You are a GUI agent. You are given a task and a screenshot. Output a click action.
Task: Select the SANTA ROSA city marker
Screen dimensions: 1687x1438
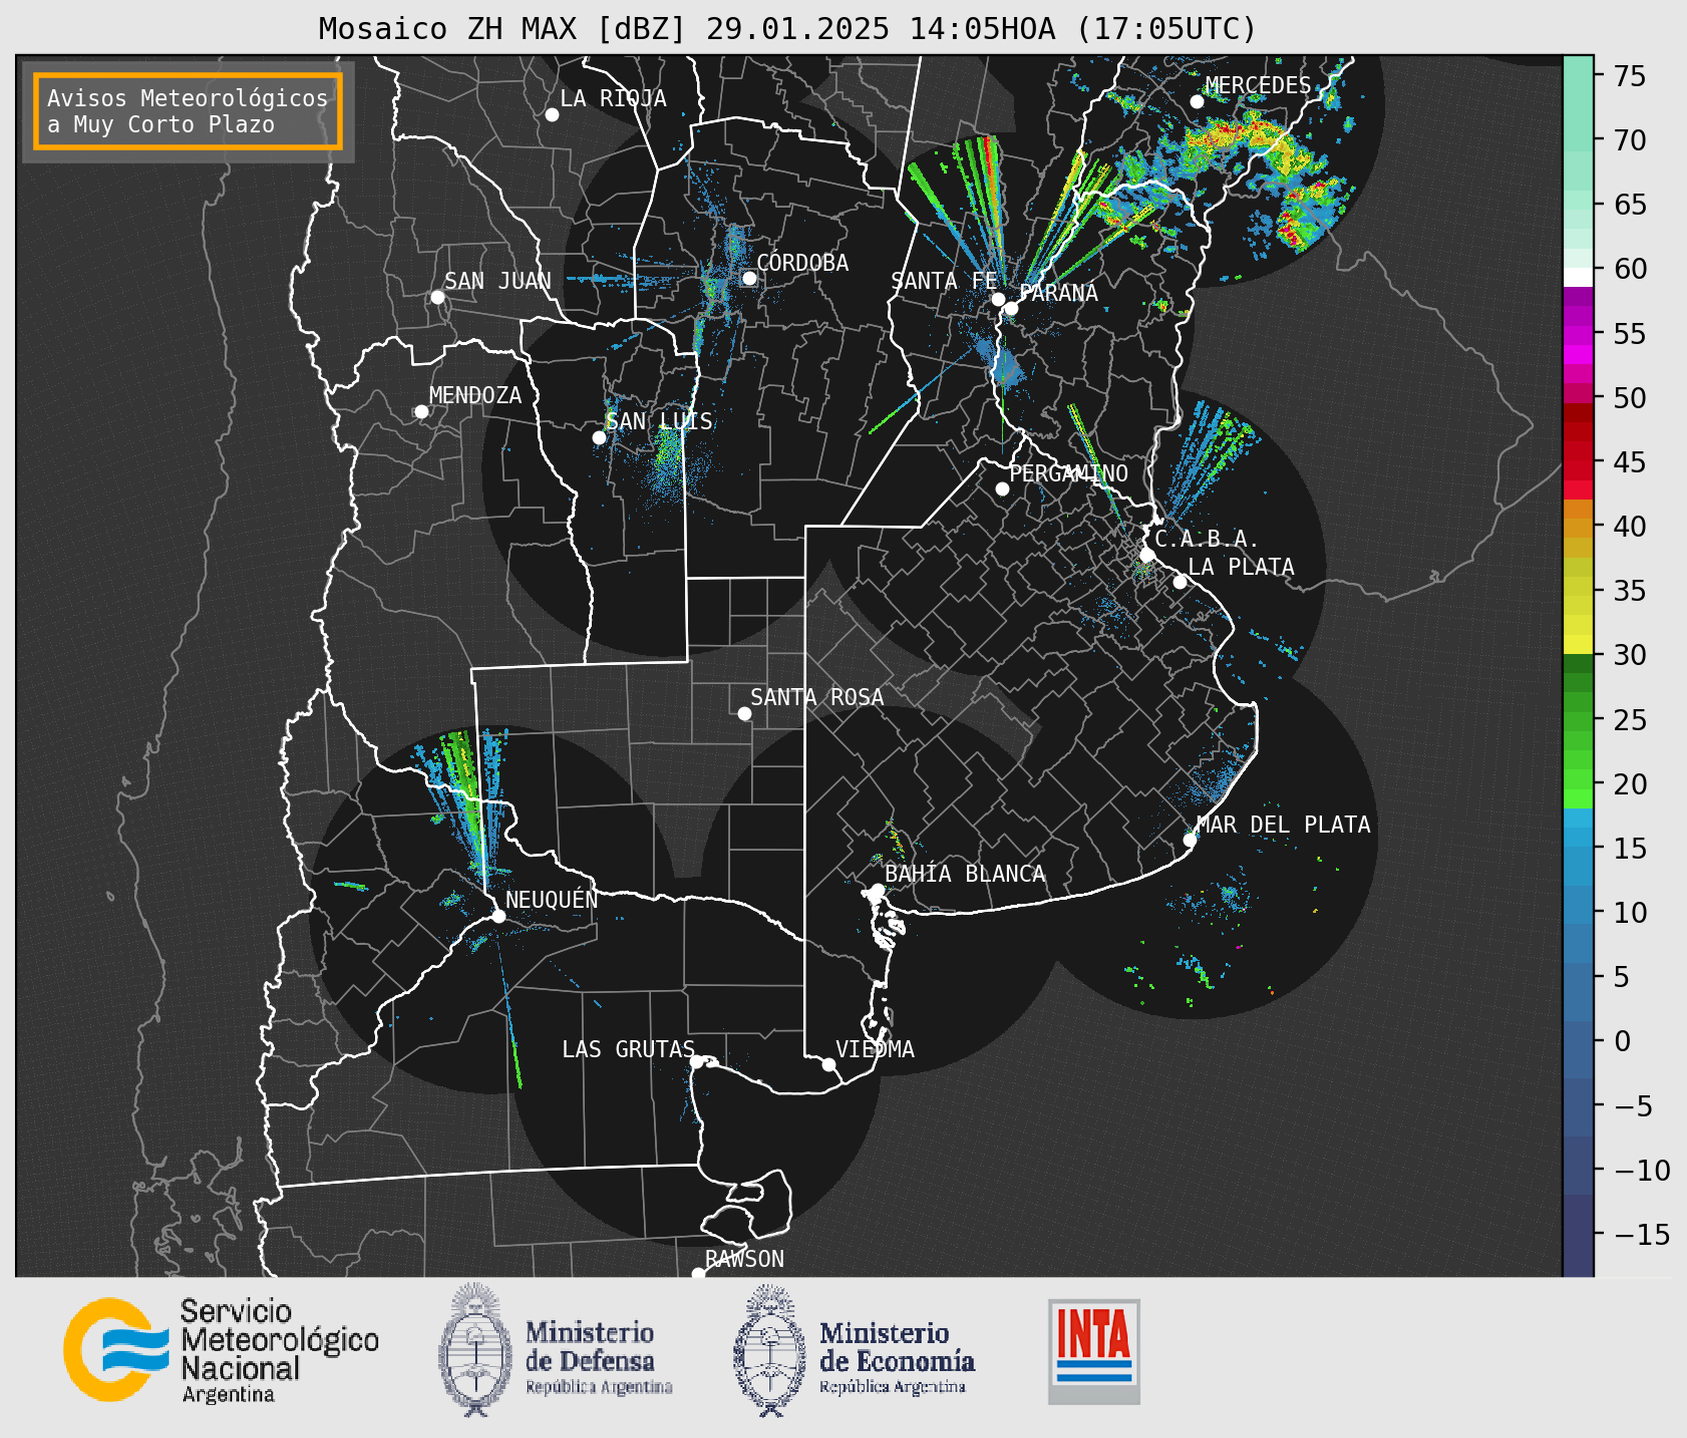(x=744, y=713)
